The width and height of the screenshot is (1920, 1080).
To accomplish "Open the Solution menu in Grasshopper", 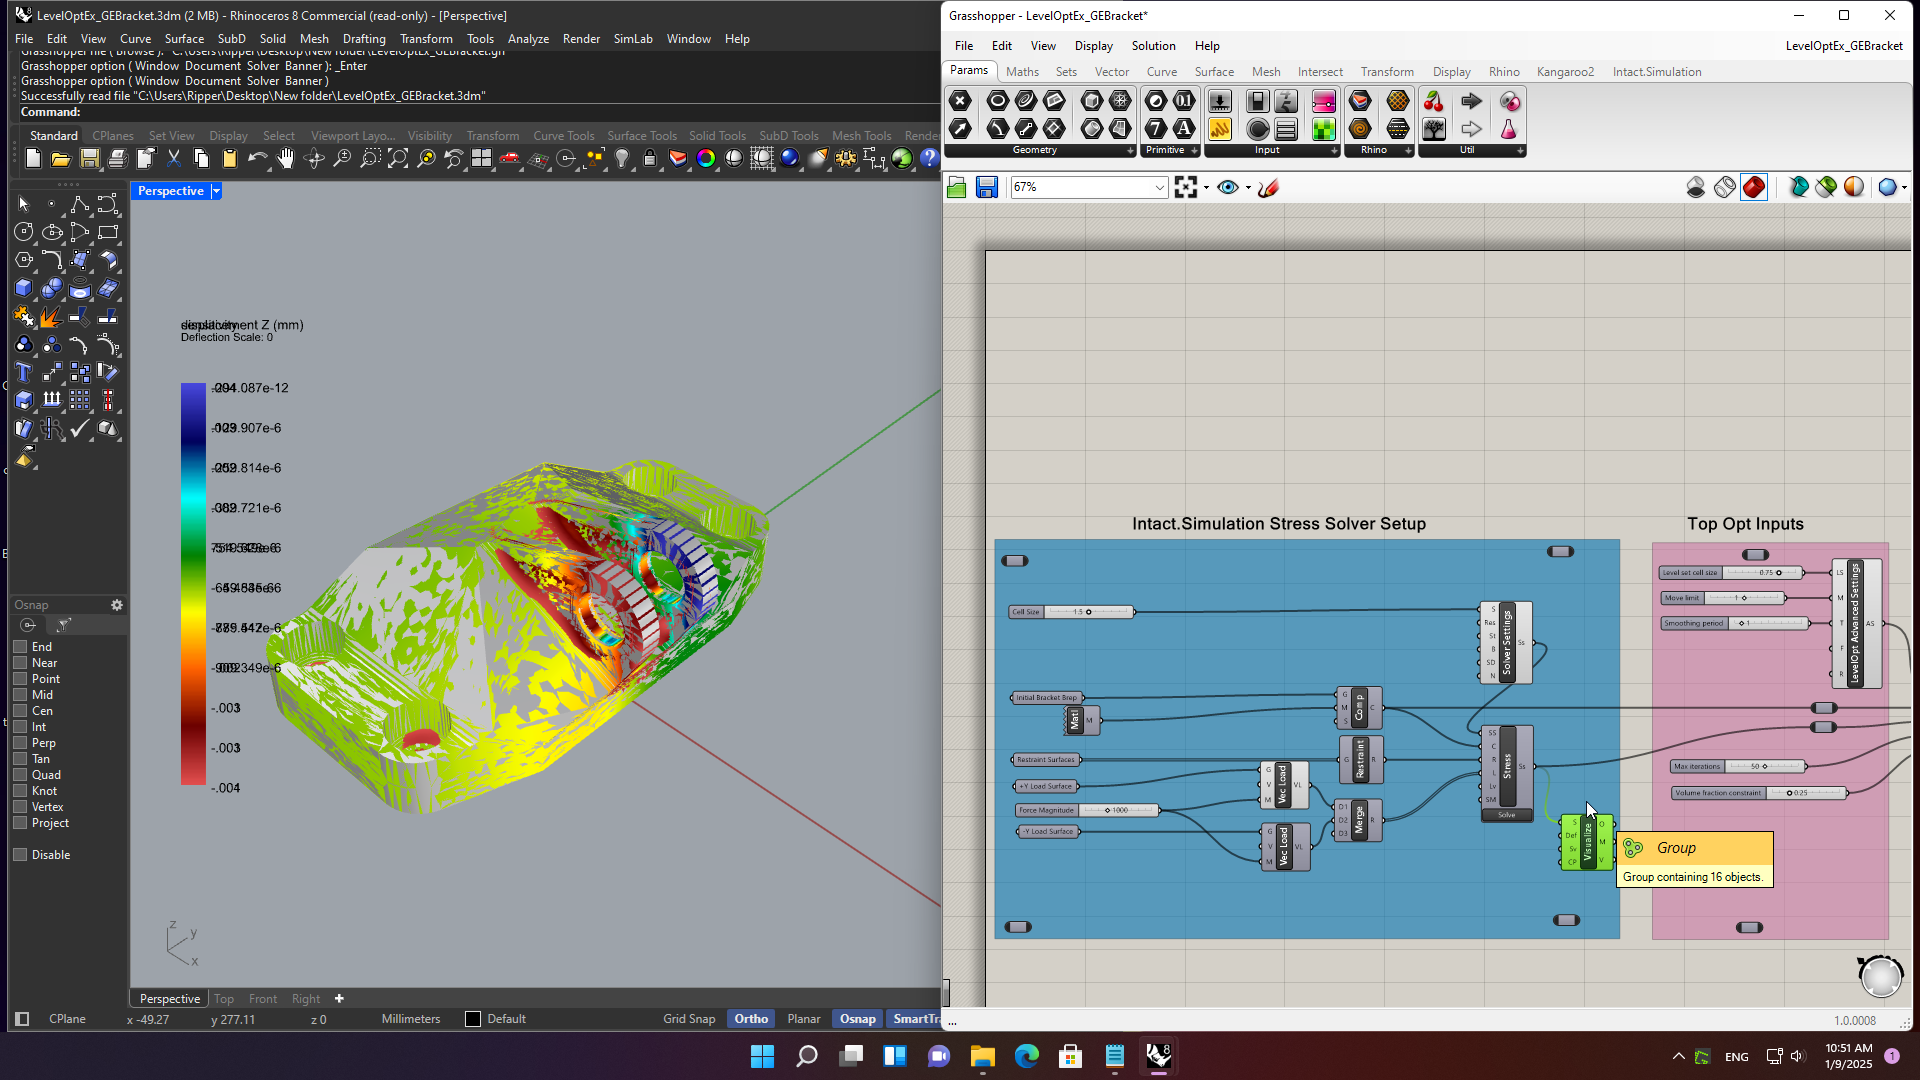I will [x=1153, y=46].
